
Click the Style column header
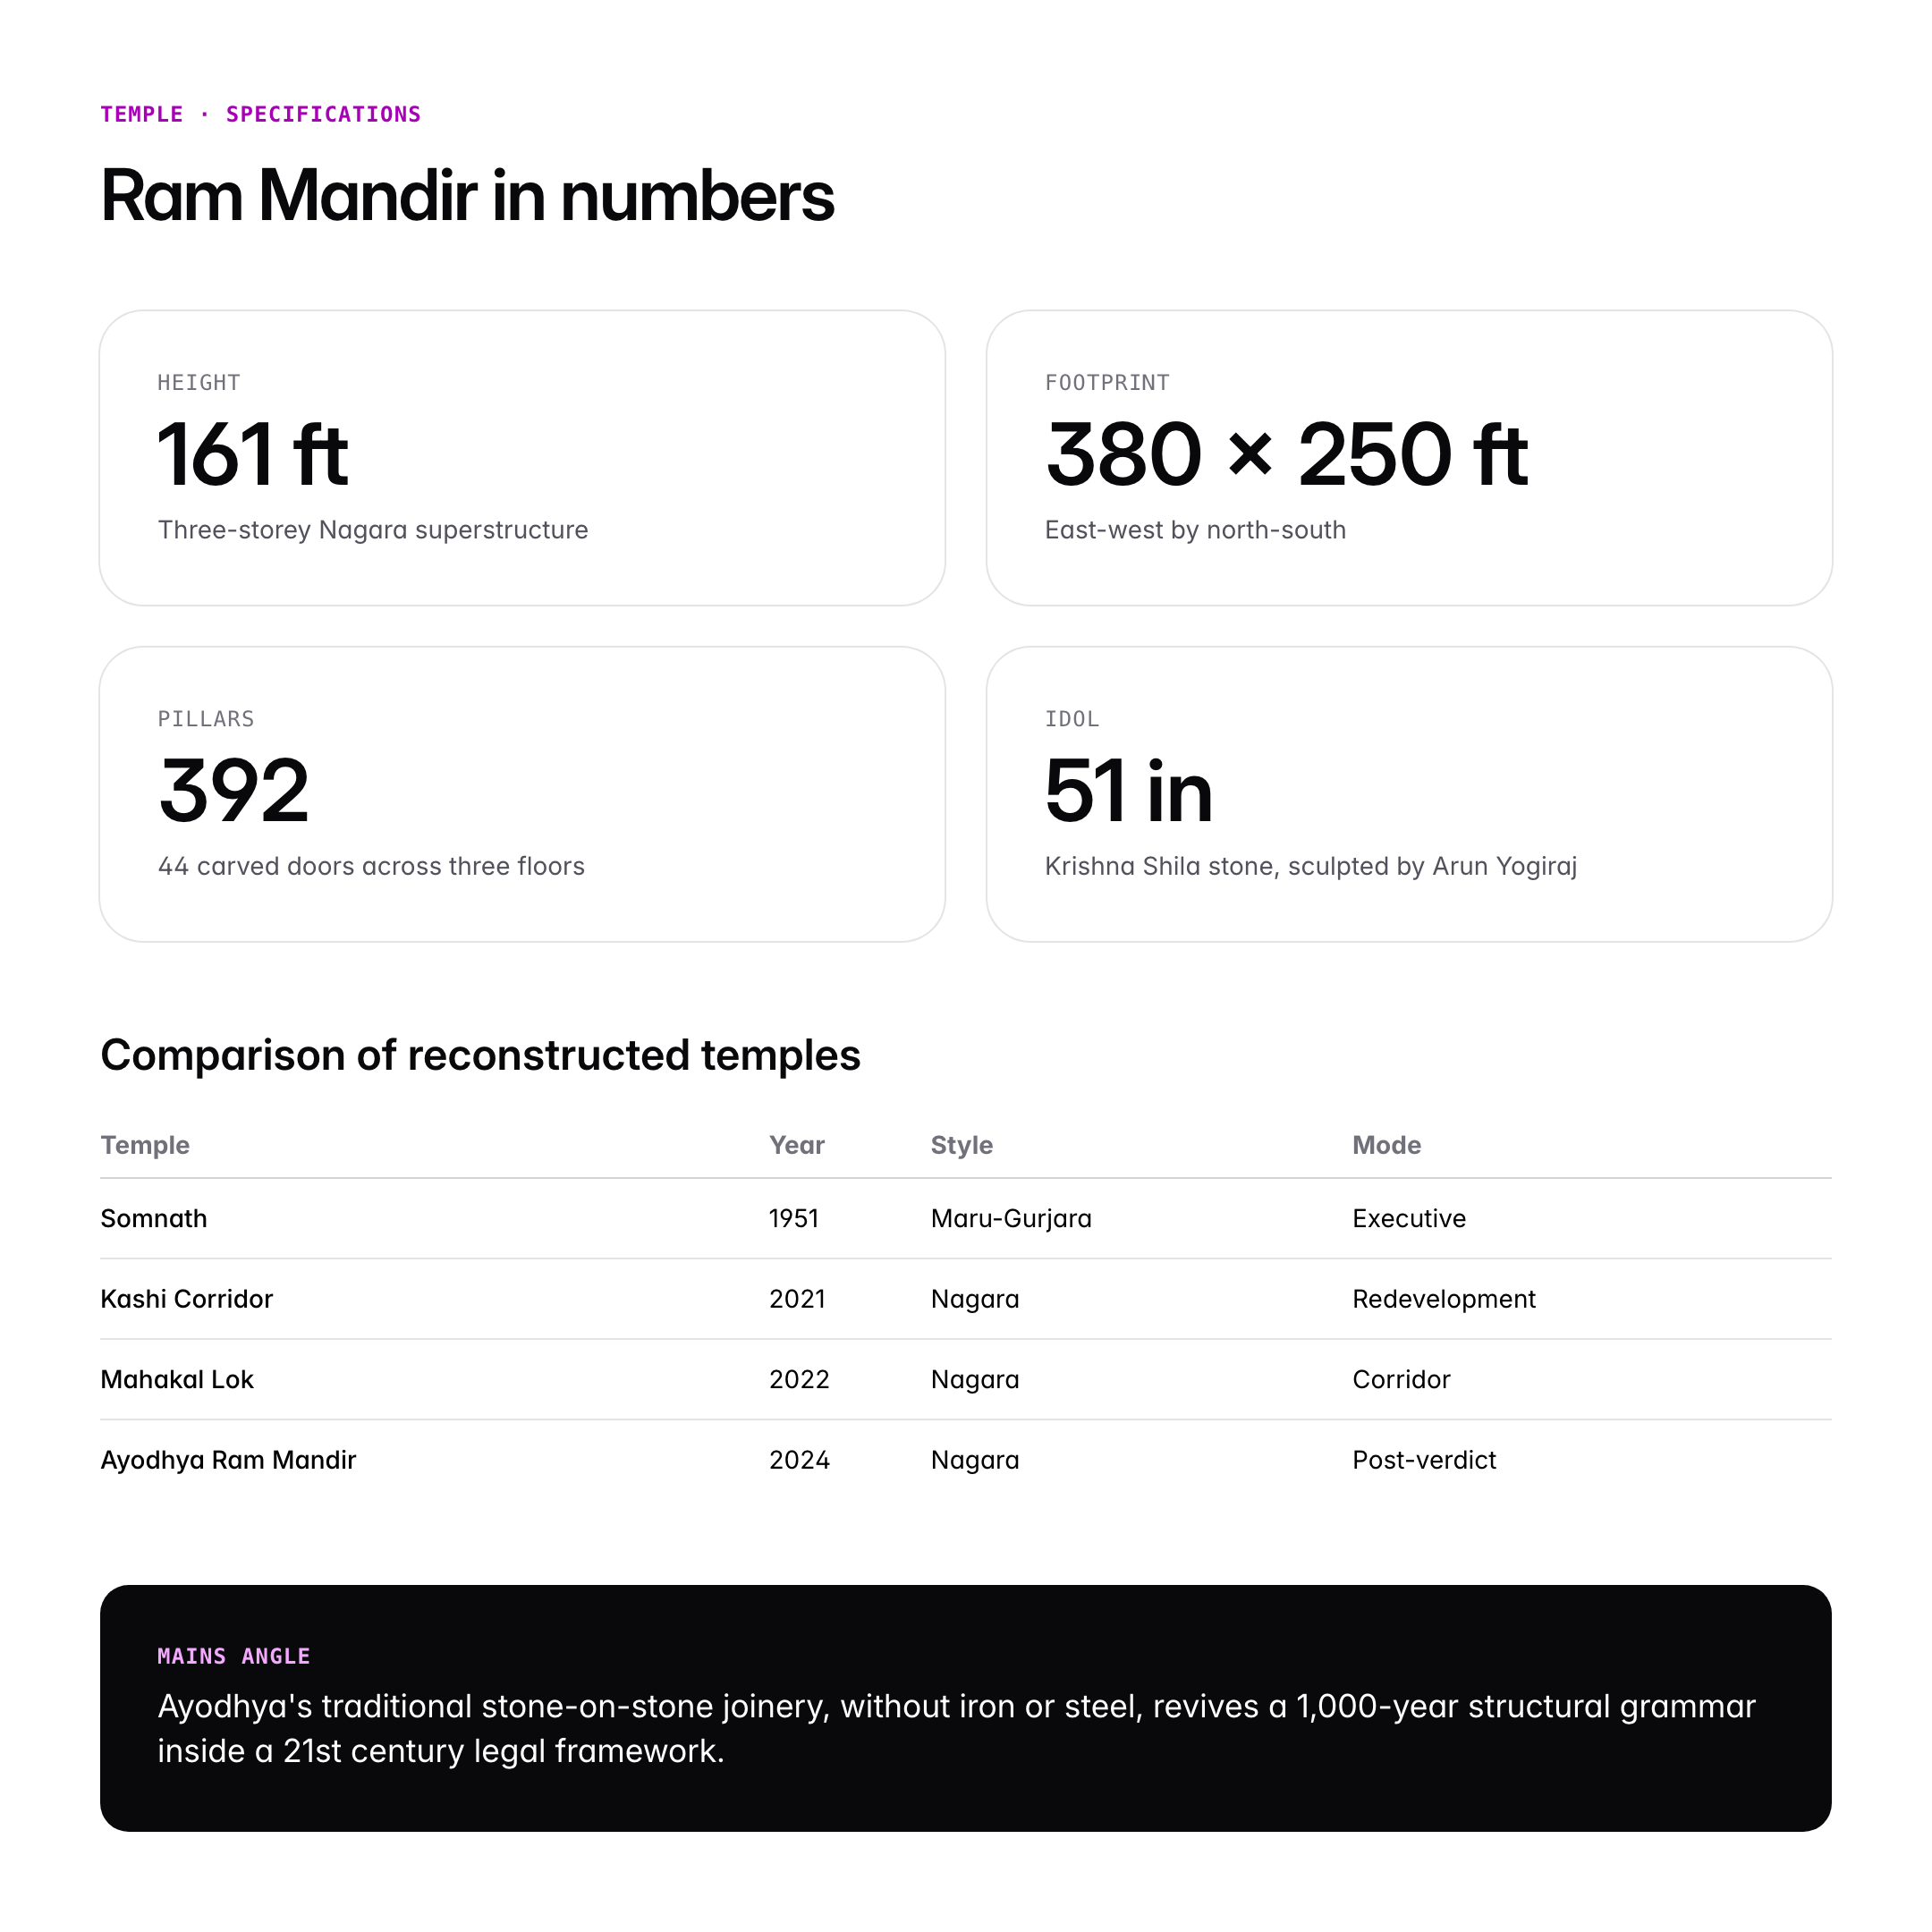tap(961, 1145)
